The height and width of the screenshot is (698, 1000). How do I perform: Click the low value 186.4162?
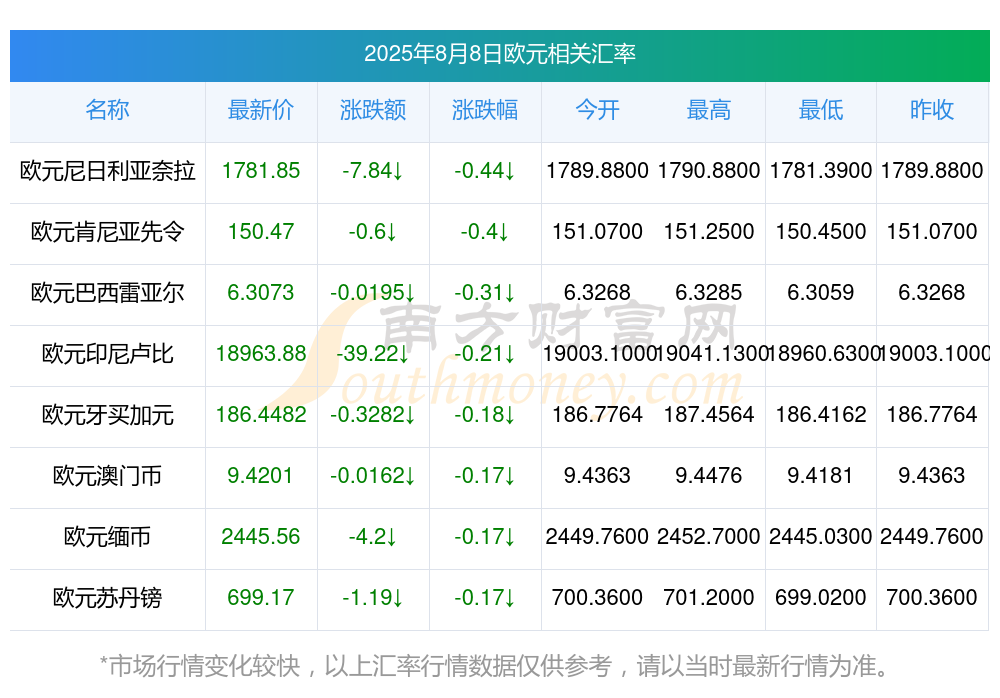[x=821, y=415]
